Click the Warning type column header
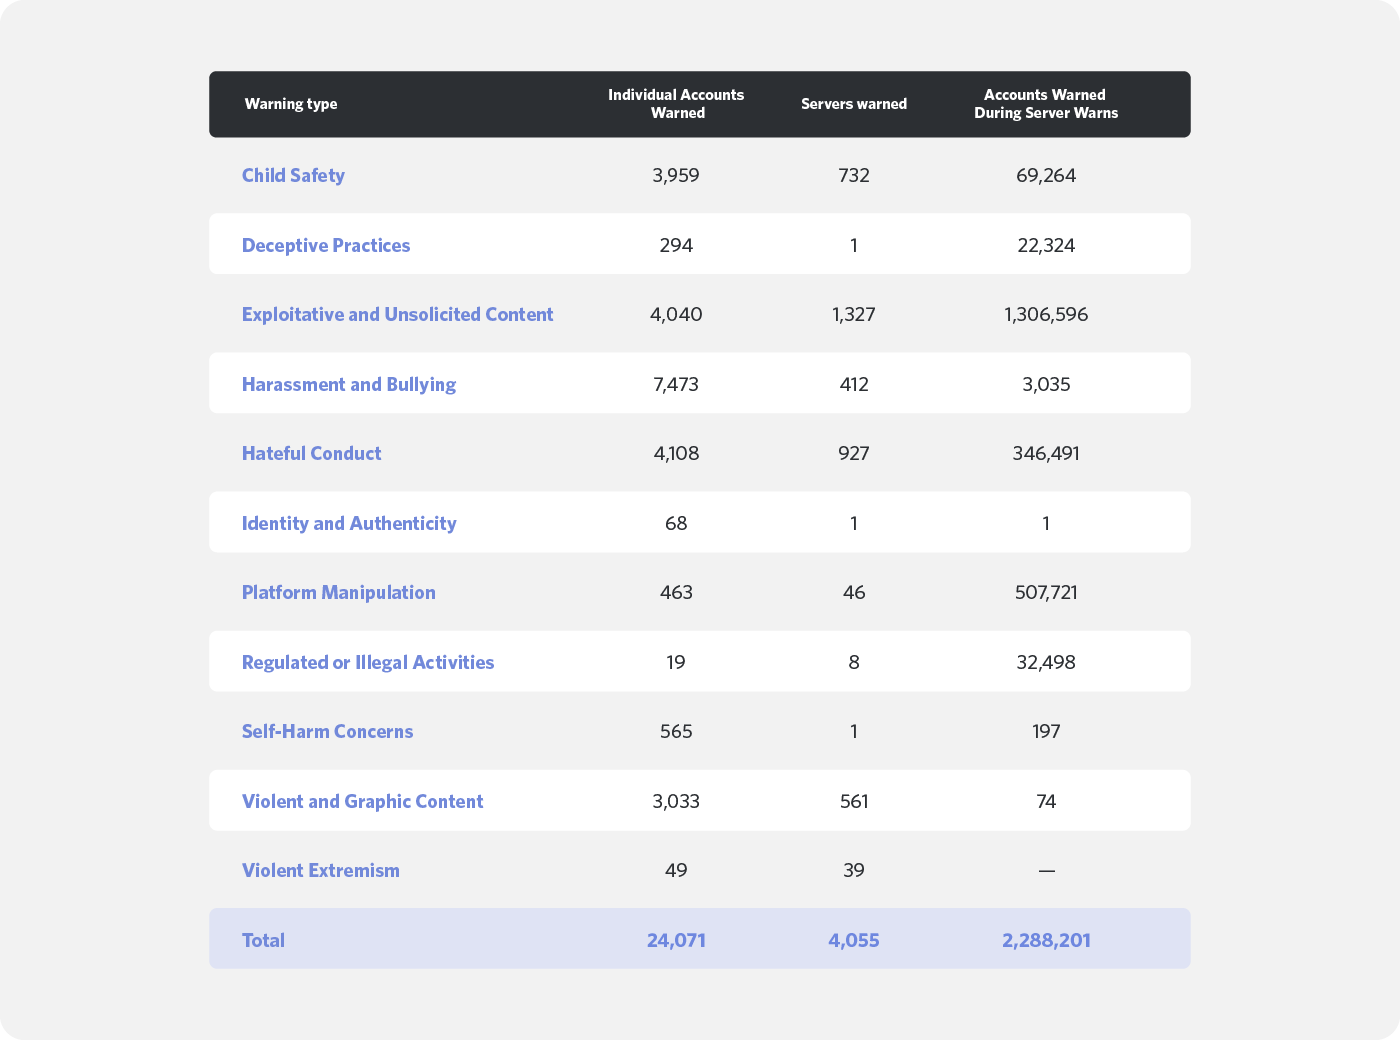Screen dimensions: 1400x1040 (291, 104)
